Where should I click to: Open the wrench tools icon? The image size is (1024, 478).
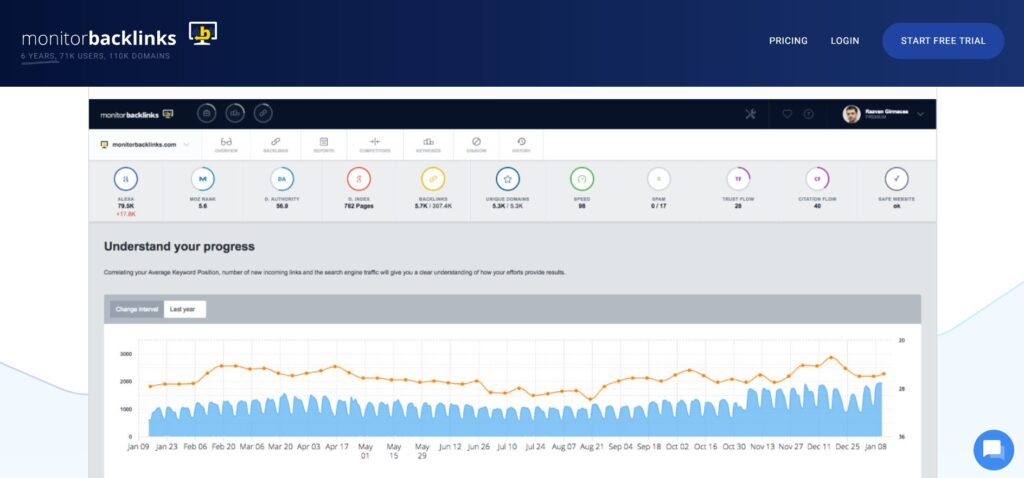pyautogui.click(x=750, y=114)
